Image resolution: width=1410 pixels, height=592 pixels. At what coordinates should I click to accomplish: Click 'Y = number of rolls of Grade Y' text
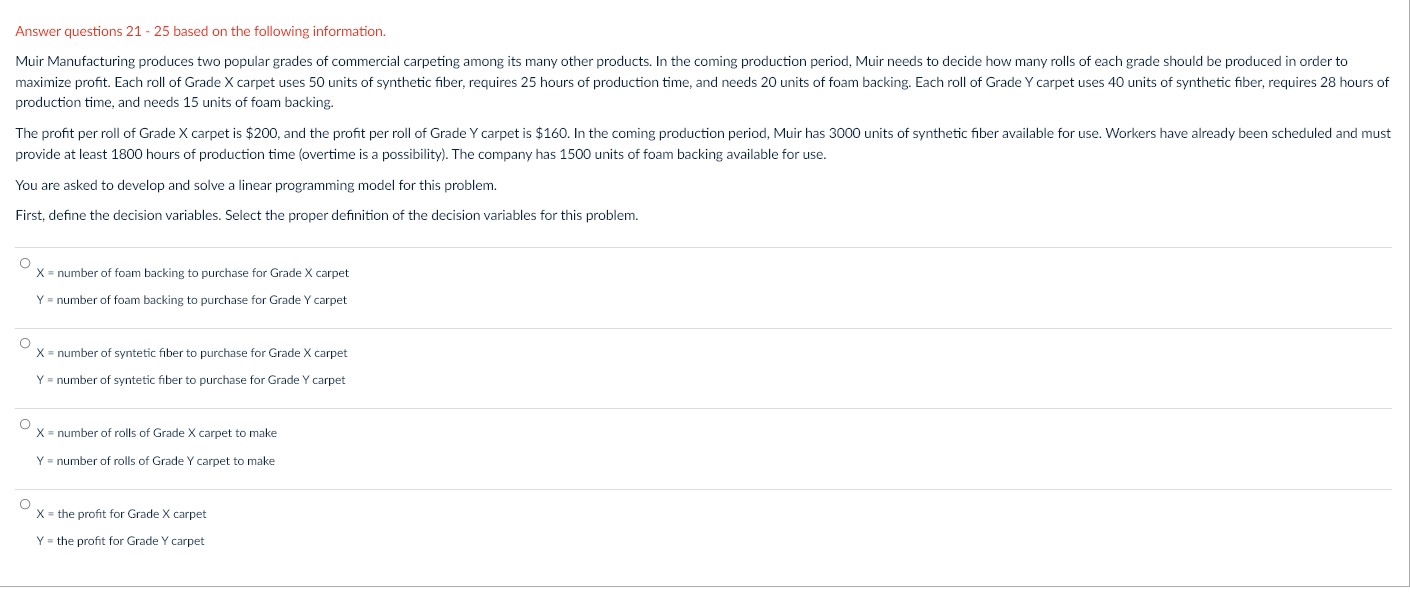click(155, 461)
